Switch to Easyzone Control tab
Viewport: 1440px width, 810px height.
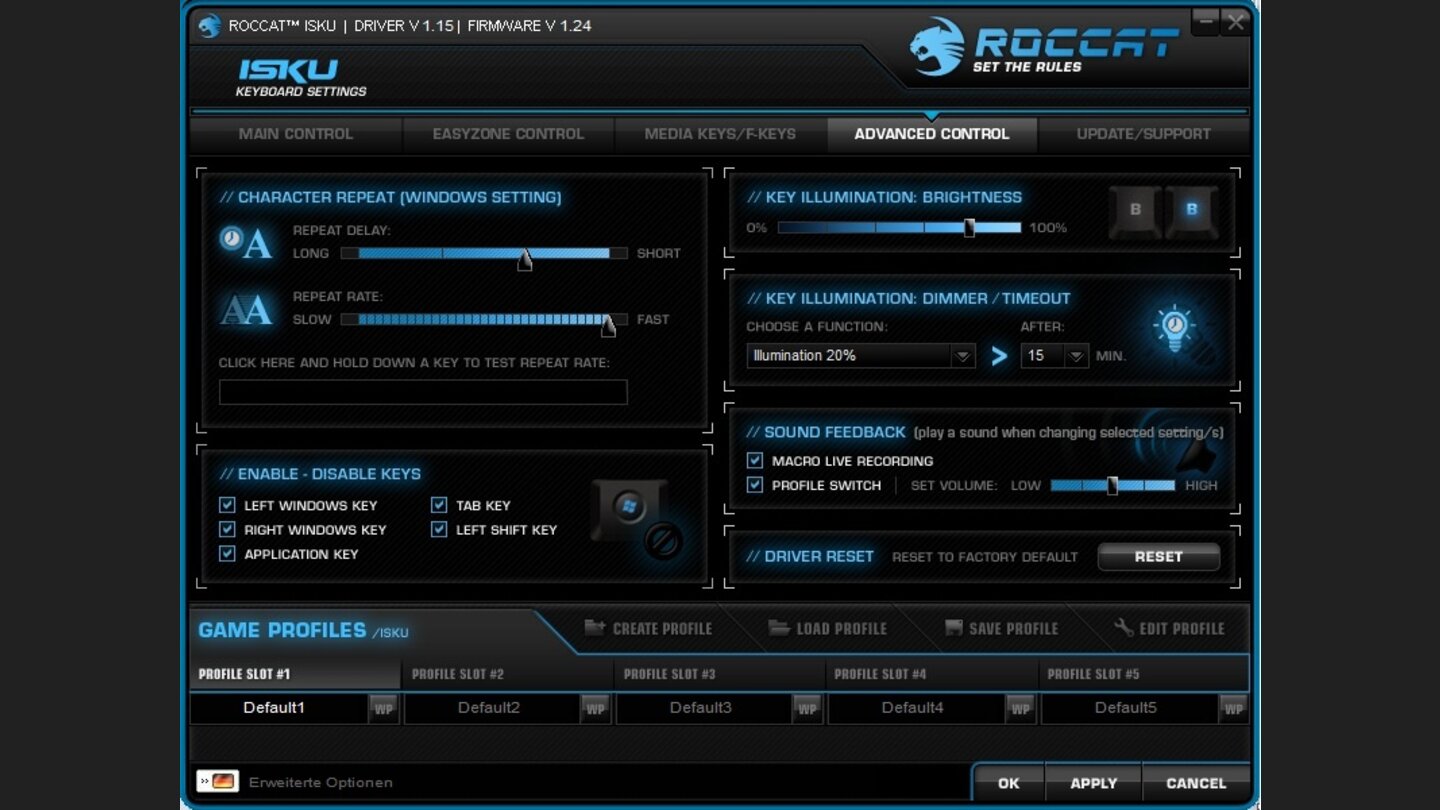point(508,134)
